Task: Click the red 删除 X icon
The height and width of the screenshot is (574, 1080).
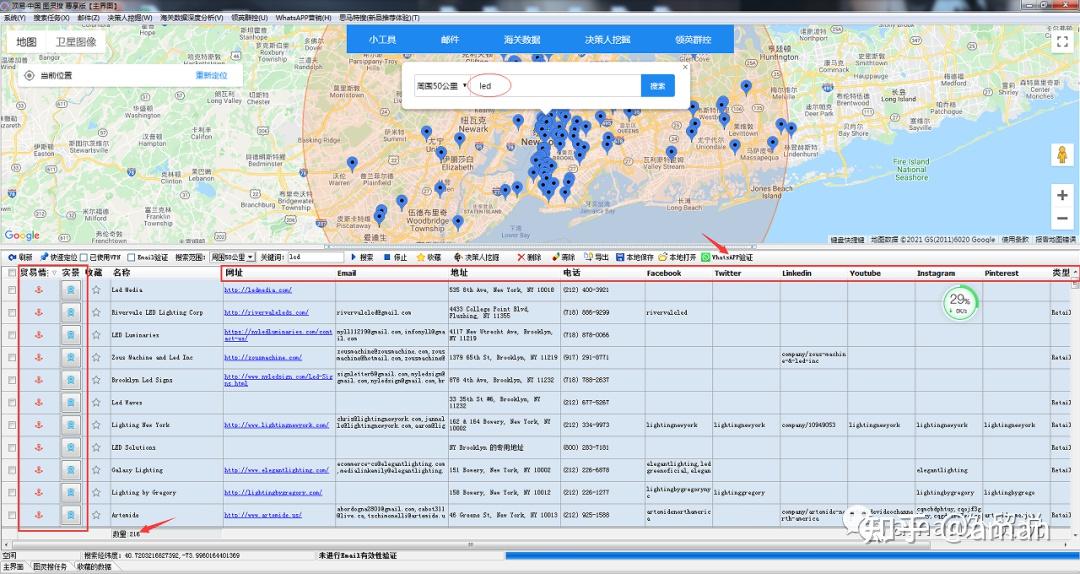Action: (x=521, y=257)
